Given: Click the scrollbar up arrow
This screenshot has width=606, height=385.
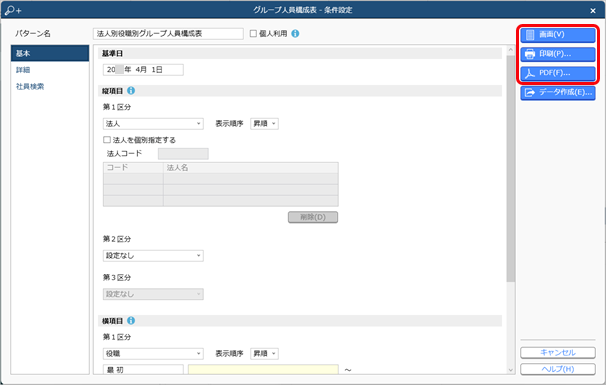Looking at the screenshot, I should coord(511,50).
